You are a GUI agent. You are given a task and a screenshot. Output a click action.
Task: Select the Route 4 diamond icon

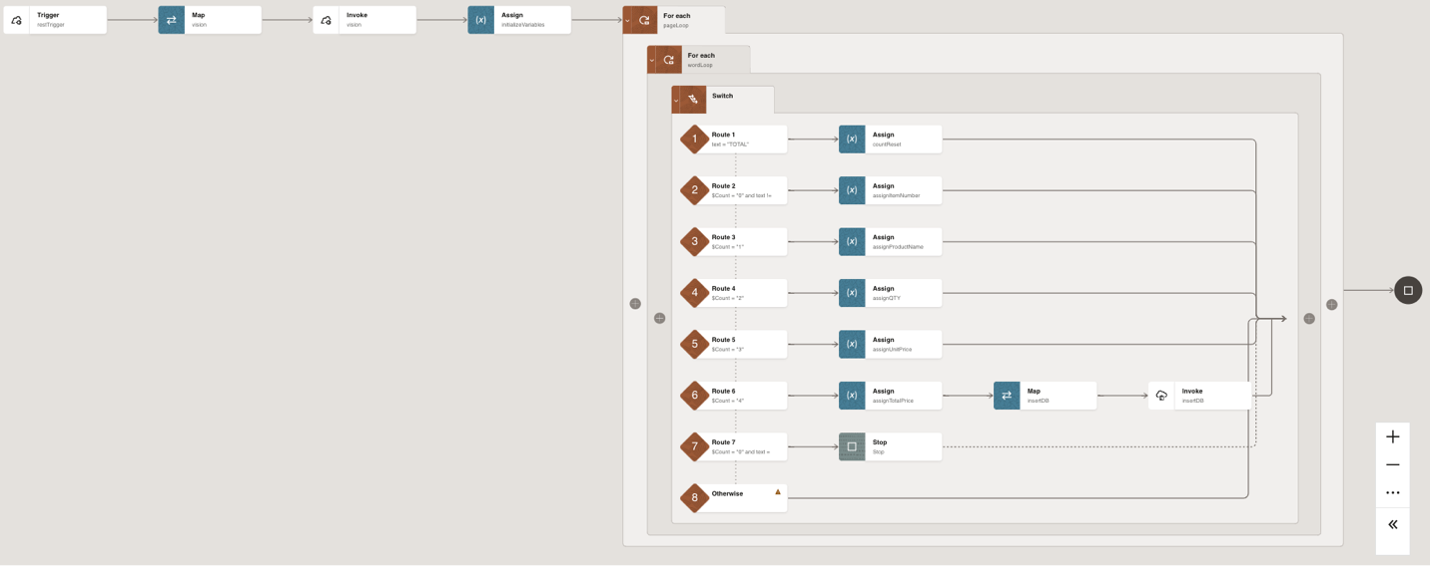pos(695,293)
